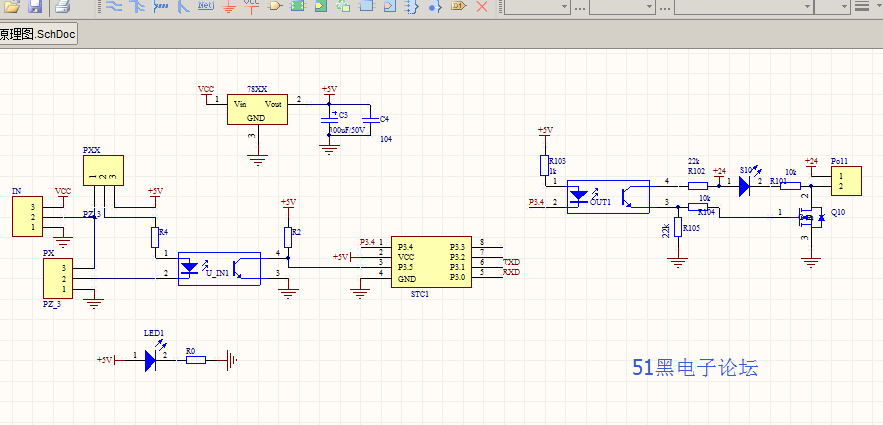Screen dimensions: 883x425
Task: Click the R2 resistor label
Action: click(297, 231)
